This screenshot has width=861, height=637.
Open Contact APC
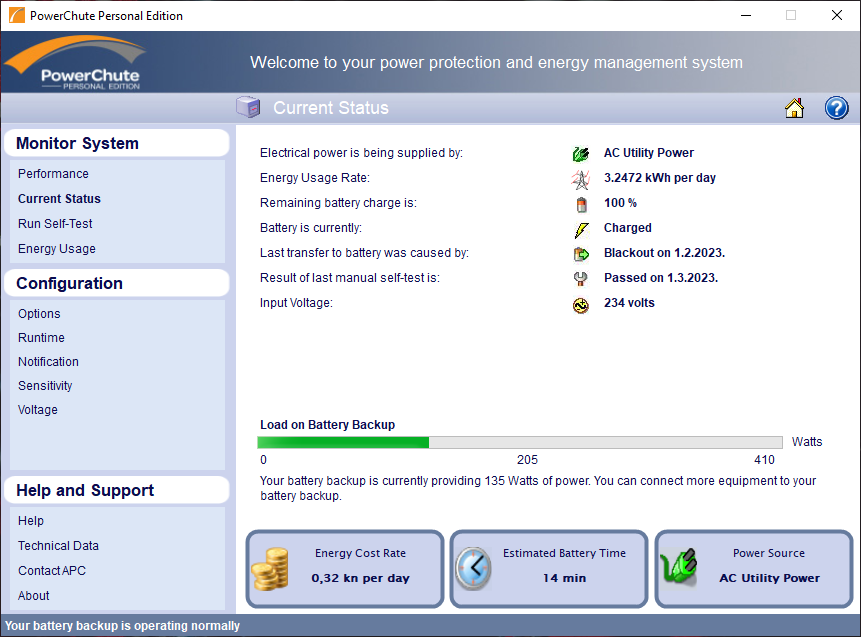[x=52, y=571]
